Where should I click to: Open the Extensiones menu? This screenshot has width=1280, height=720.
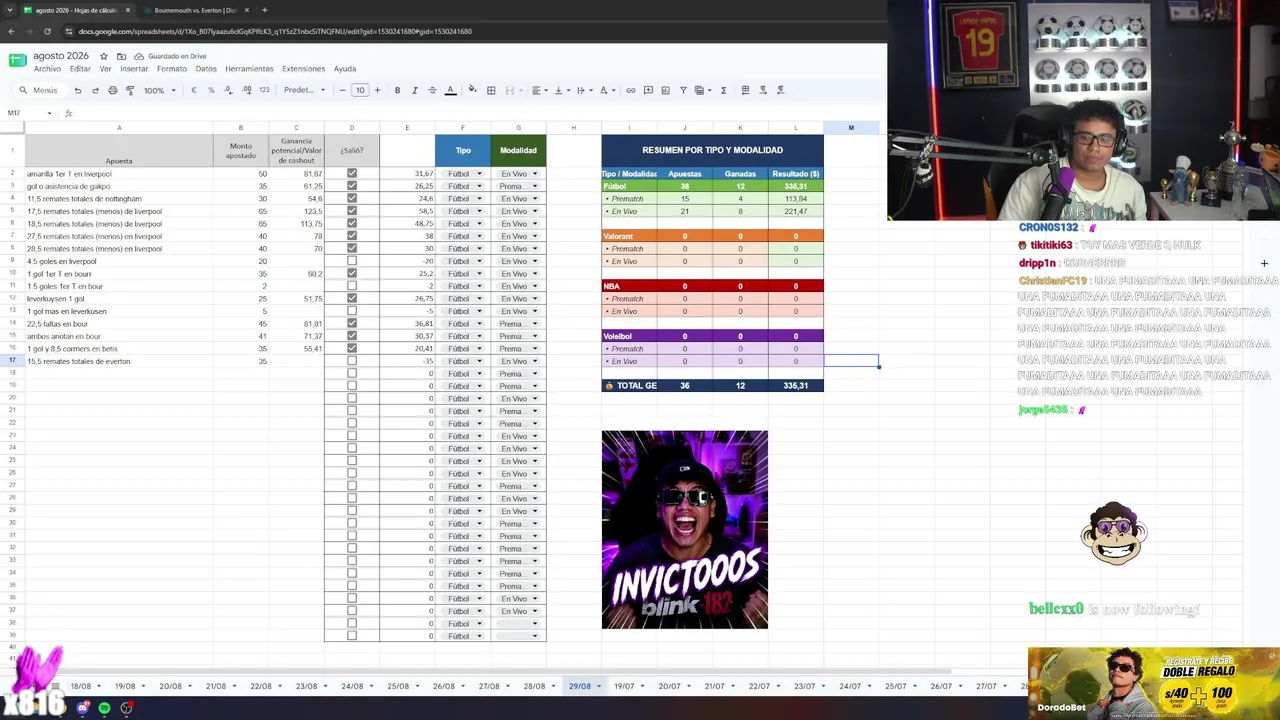click(x=303, y=69)
